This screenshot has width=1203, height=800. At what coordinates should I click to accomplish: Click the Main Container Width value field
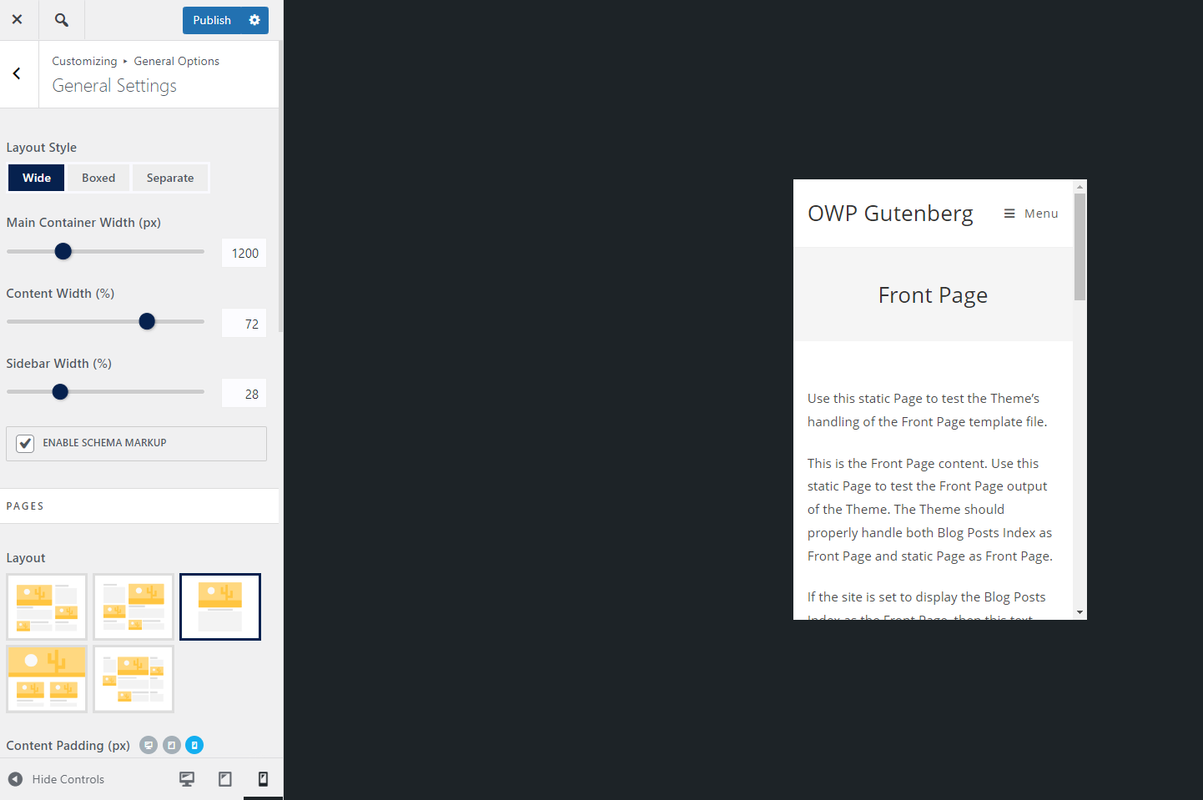tap(245, 253)
